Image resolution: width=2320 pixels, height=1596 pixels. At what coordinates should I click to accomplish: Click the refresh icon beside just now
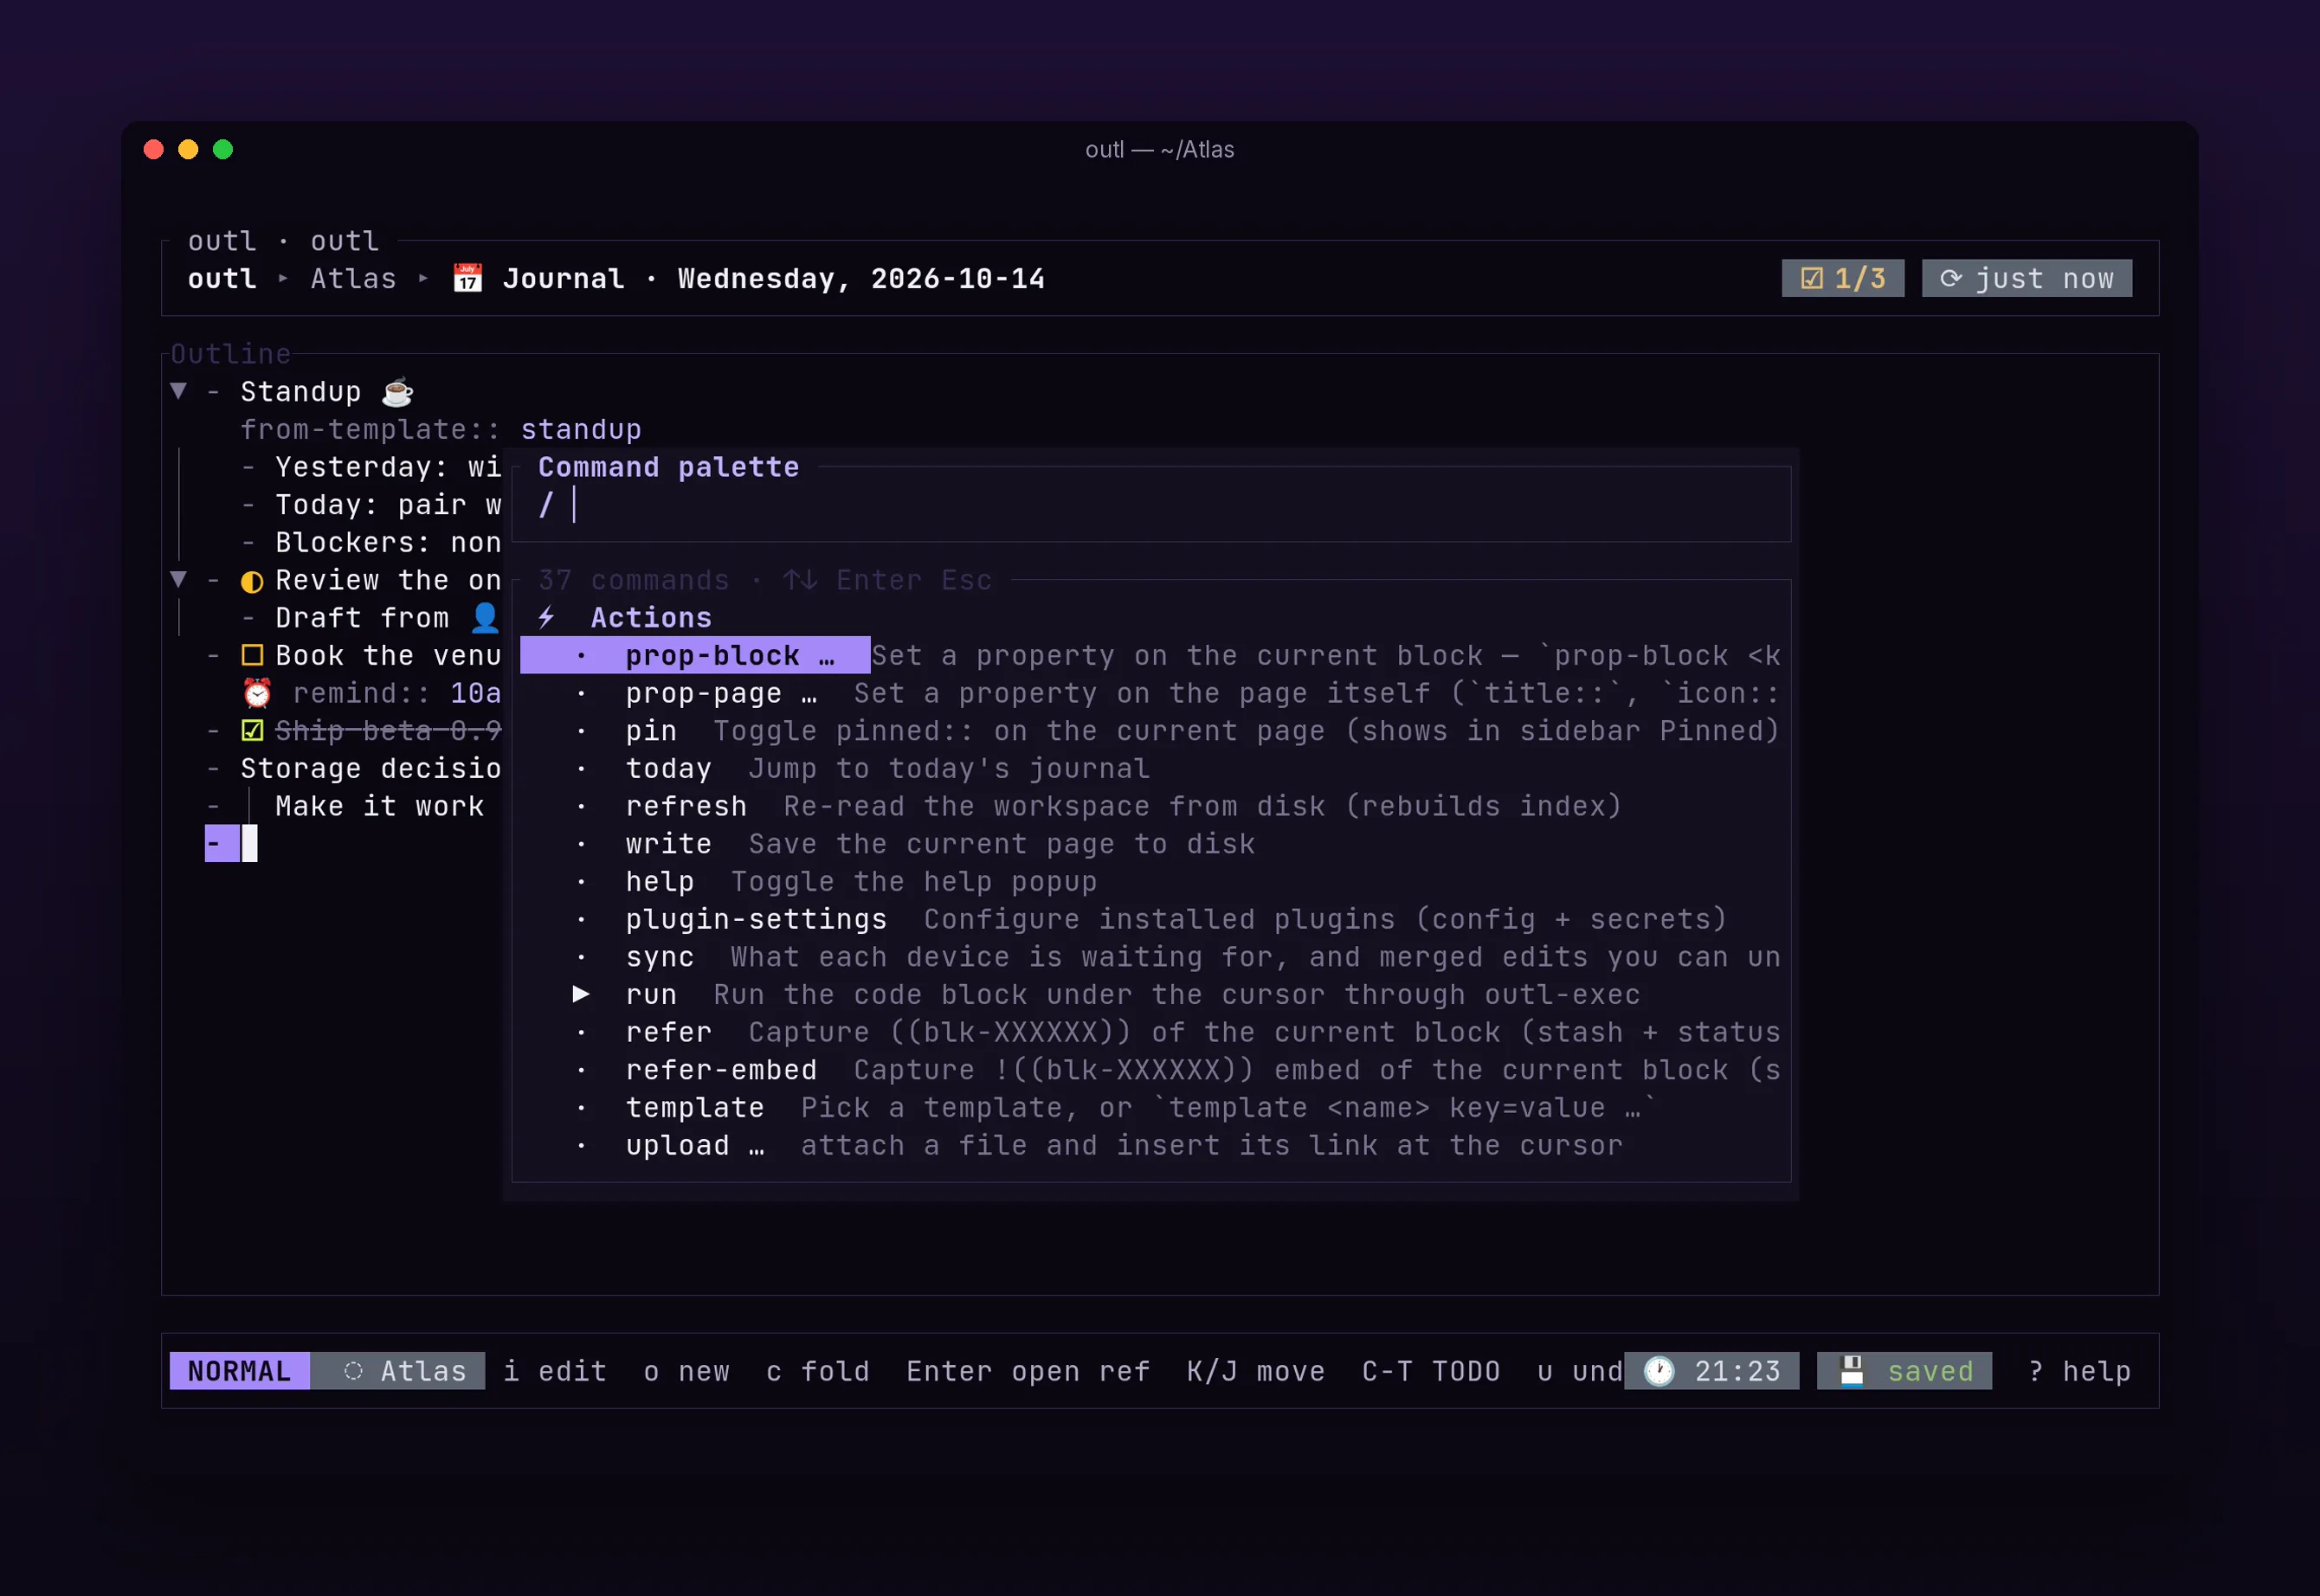(1951, 278)
